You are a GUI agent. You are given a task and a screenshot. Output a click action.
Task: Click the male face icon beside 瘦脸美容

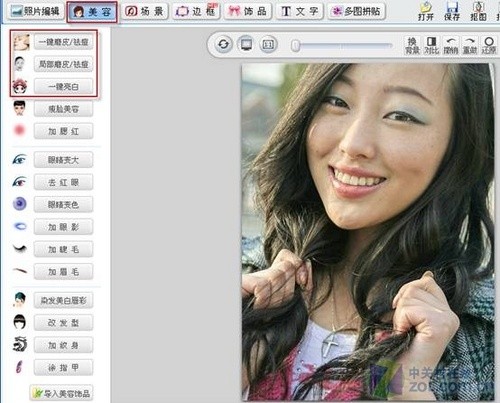19,109
